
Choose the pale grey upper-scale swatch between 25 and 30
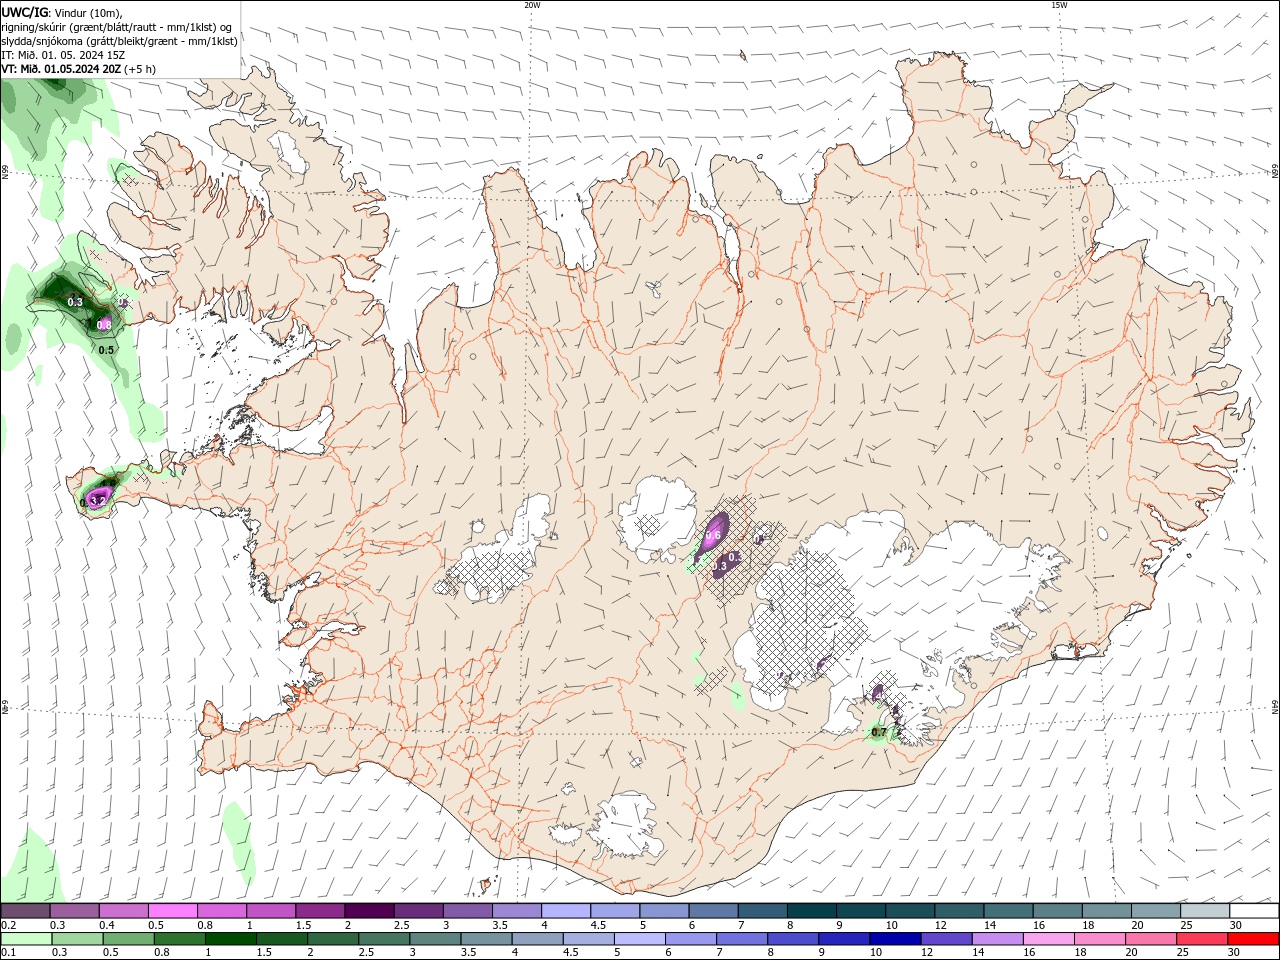[x=1205, y=911]
